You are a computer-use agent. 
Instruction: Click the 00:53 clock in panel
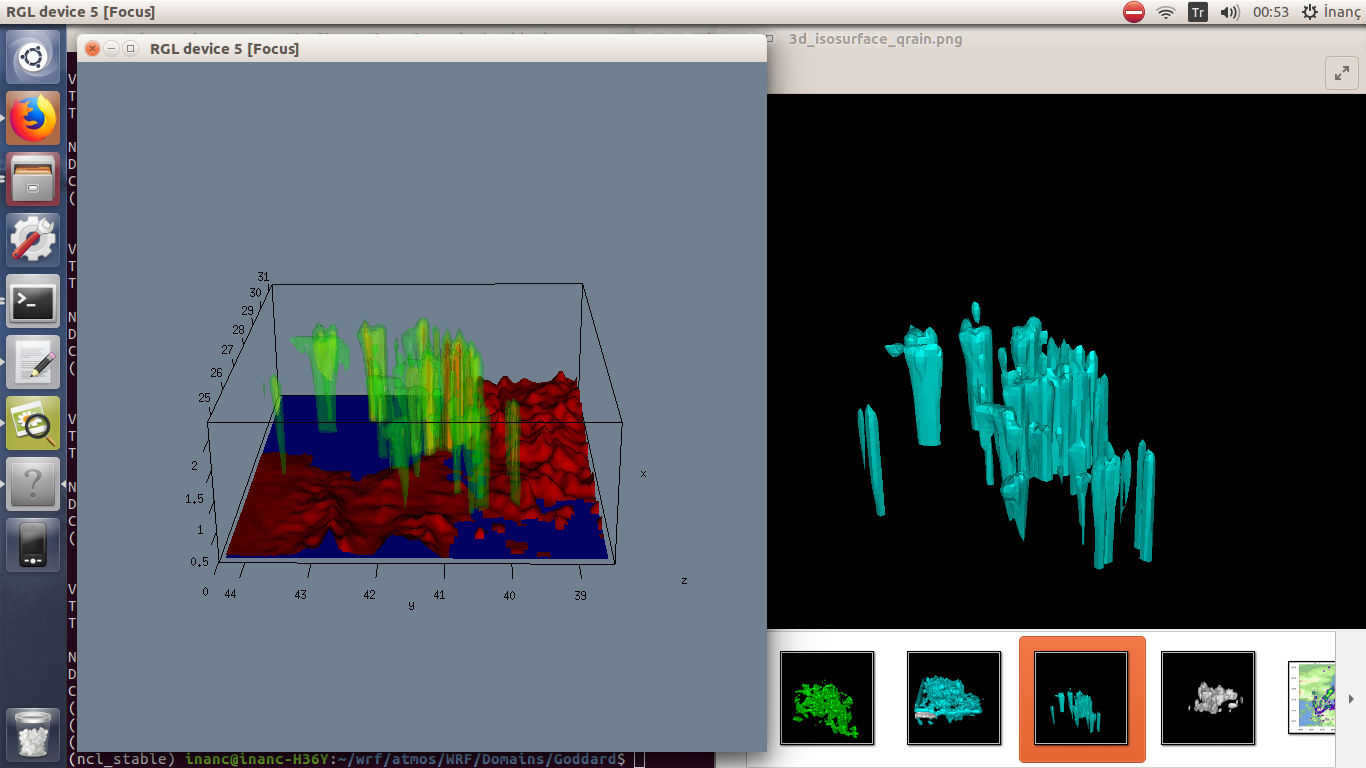(1271, 12)
